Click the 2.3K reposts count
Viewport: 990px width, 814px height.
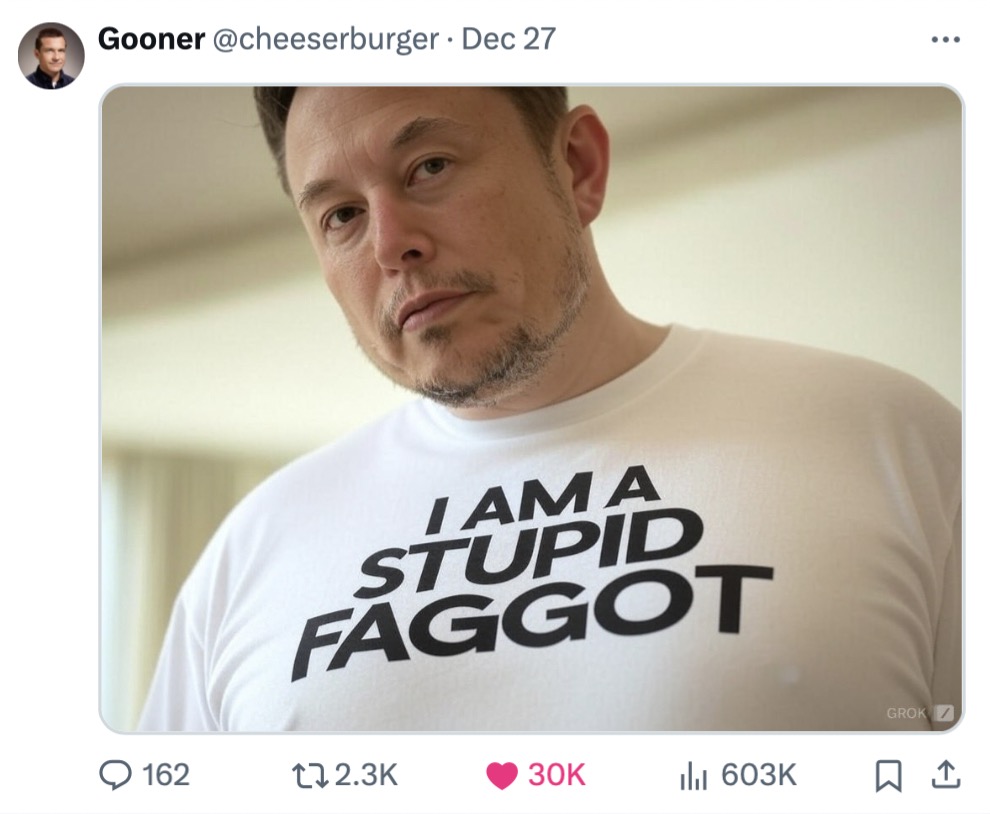coord(366,775)
